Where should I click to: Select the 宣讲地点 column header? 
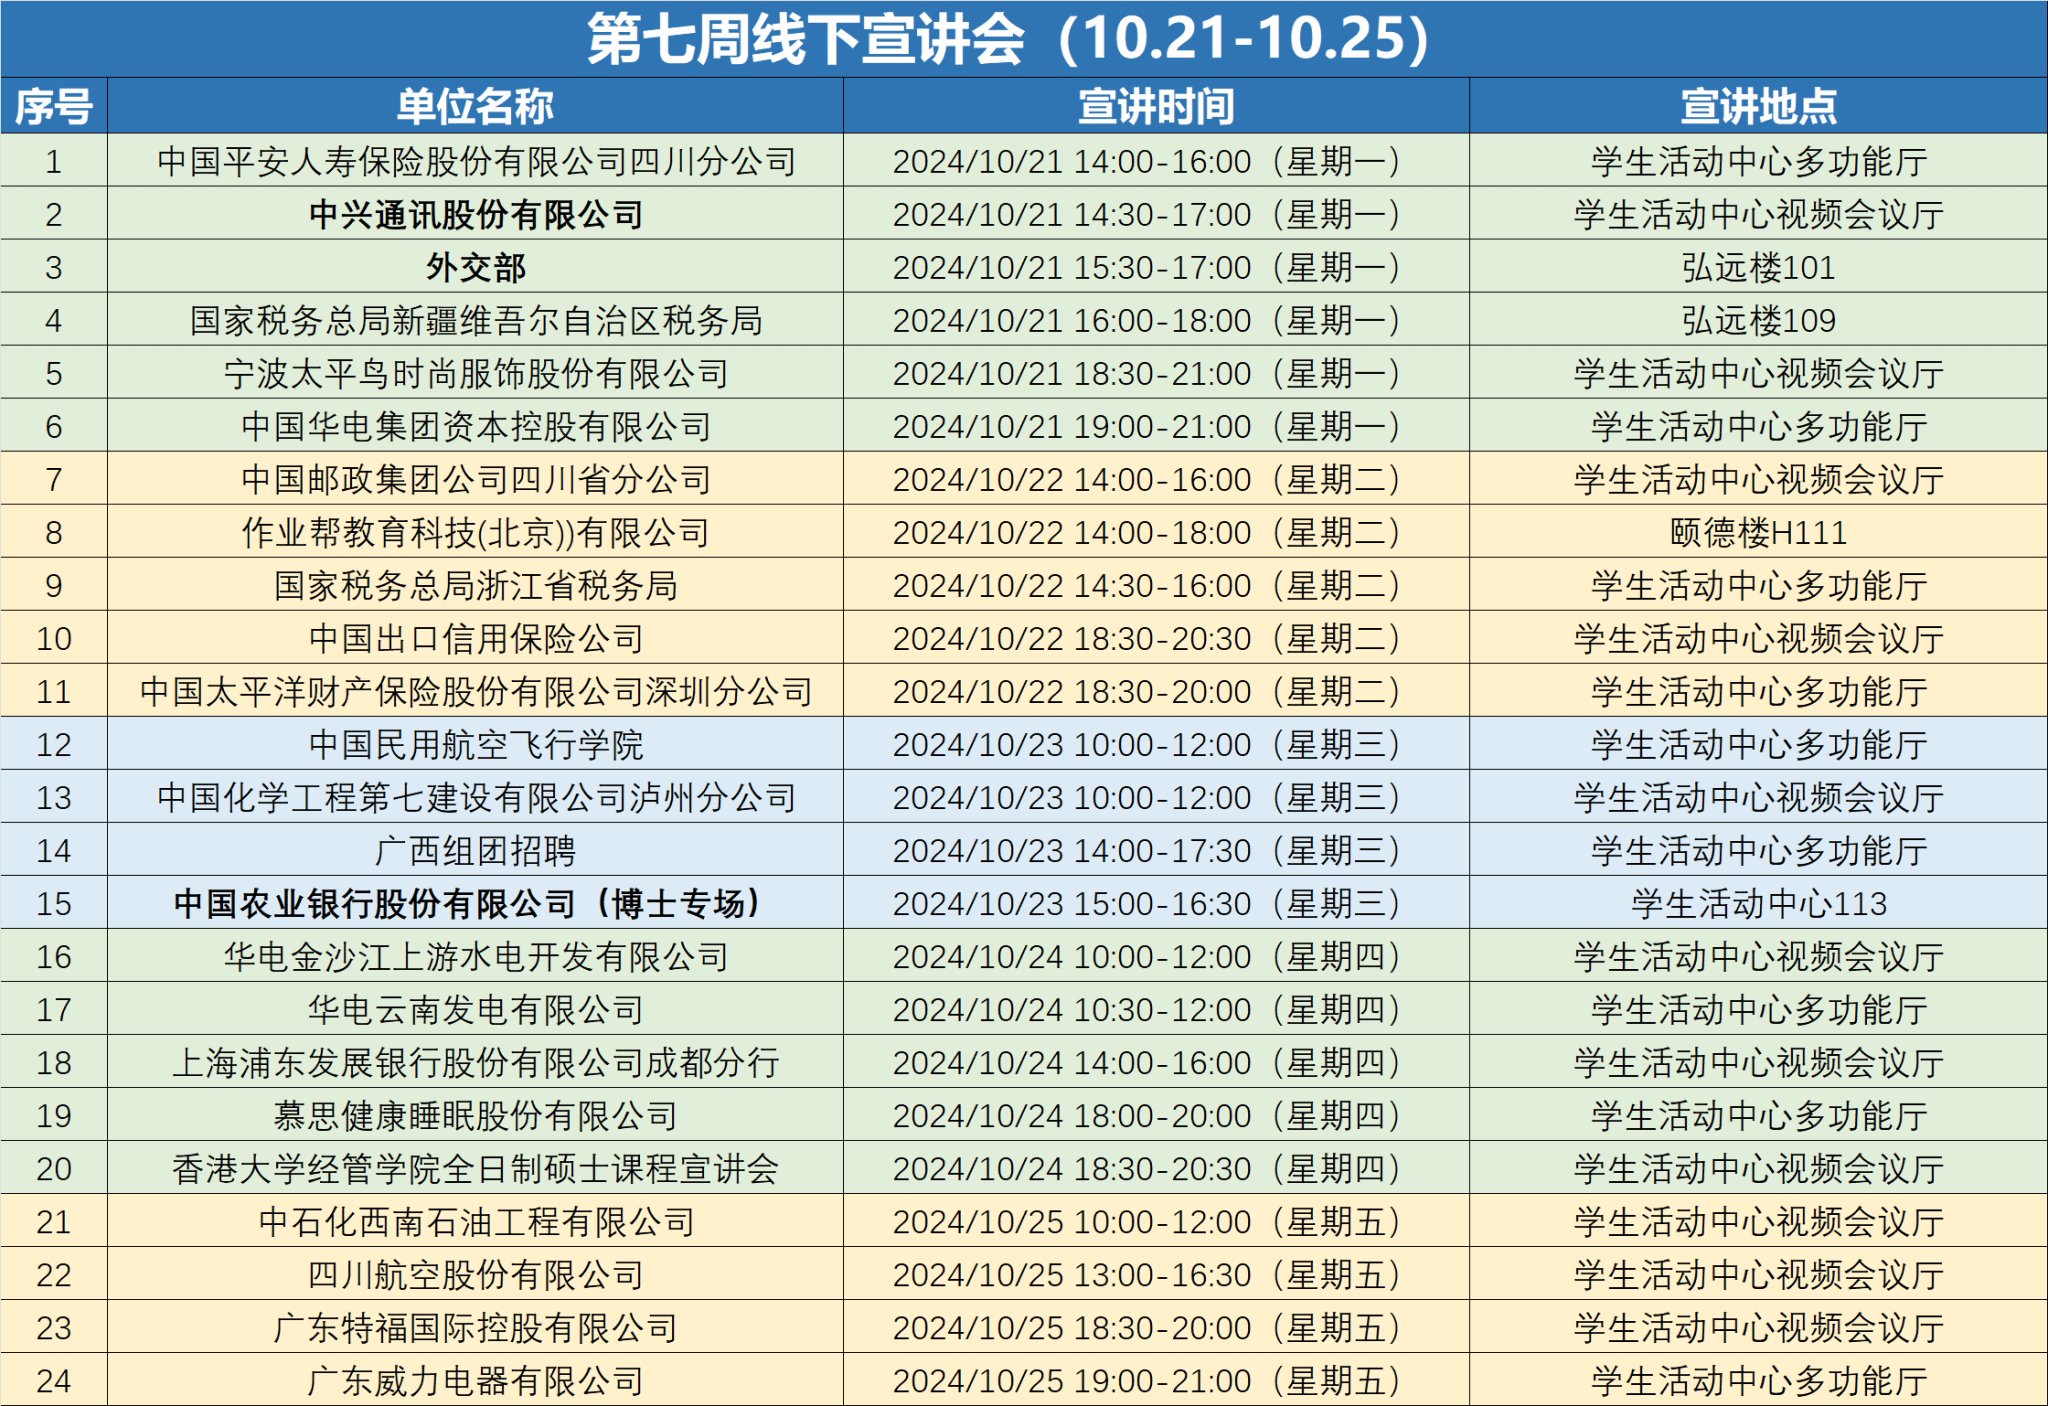[1758, 106]
